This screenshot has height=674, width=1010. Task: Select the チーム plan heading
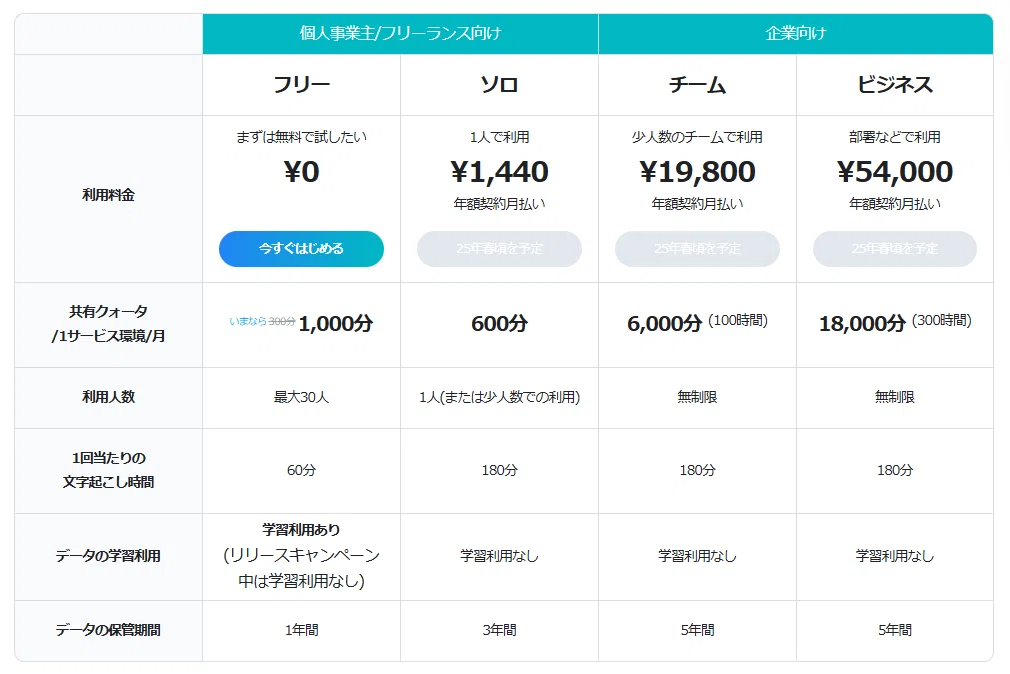click(x=697, y=85)
